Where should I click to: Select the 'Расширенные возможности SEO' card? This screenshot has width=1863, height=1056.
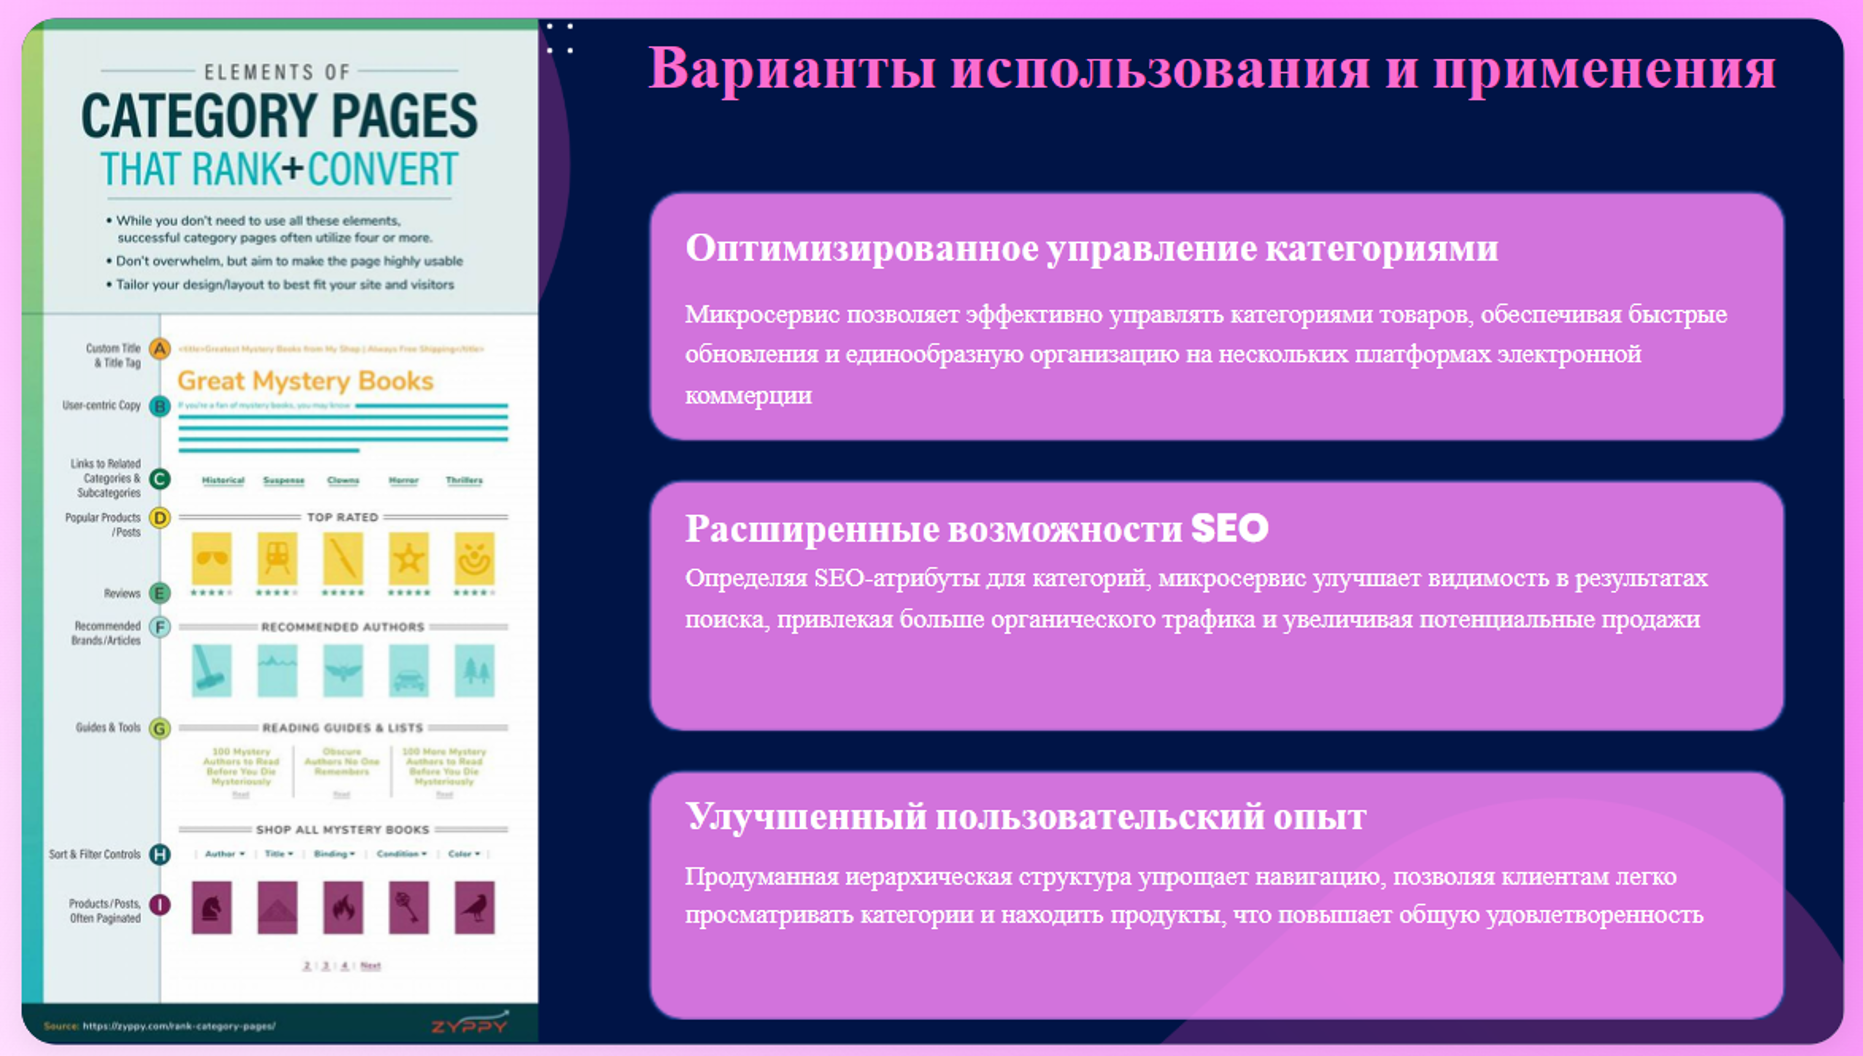[1216, 605]
